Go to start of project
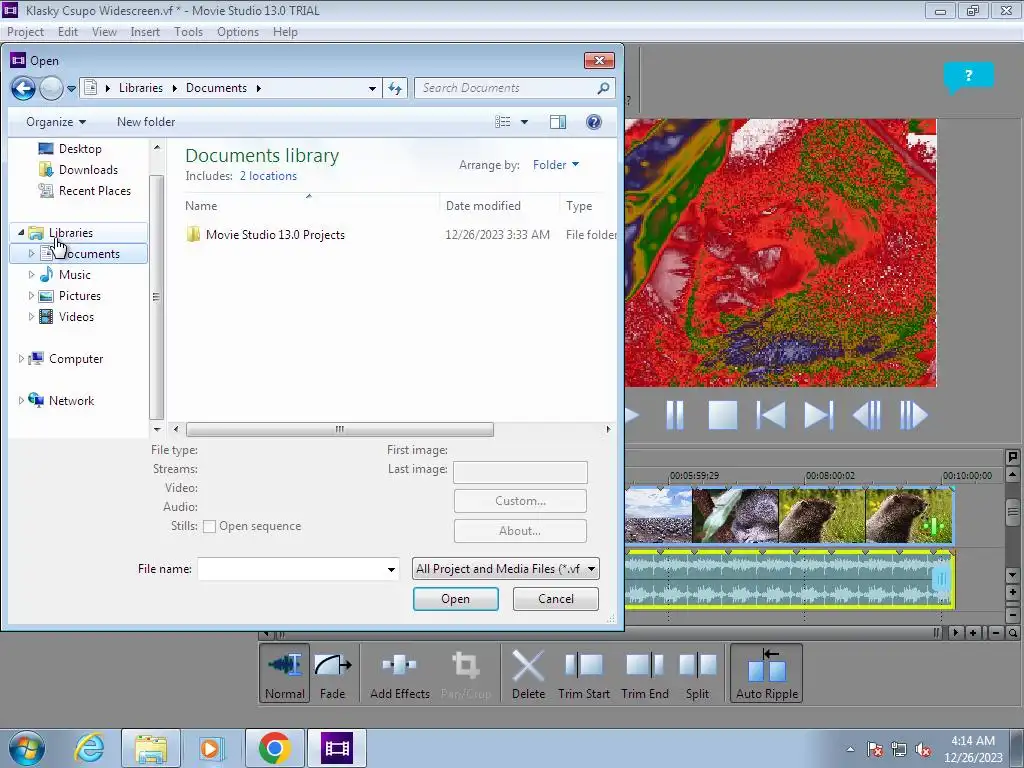This screenshot has height=768, width=1024. point(771,415)
